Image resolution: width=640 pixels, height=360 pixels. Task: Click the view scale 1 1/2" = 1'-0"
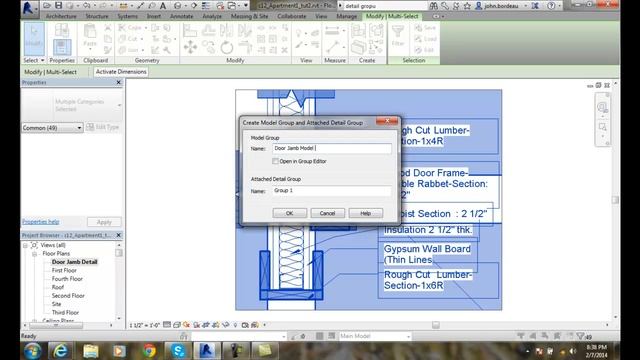(144, 325)
